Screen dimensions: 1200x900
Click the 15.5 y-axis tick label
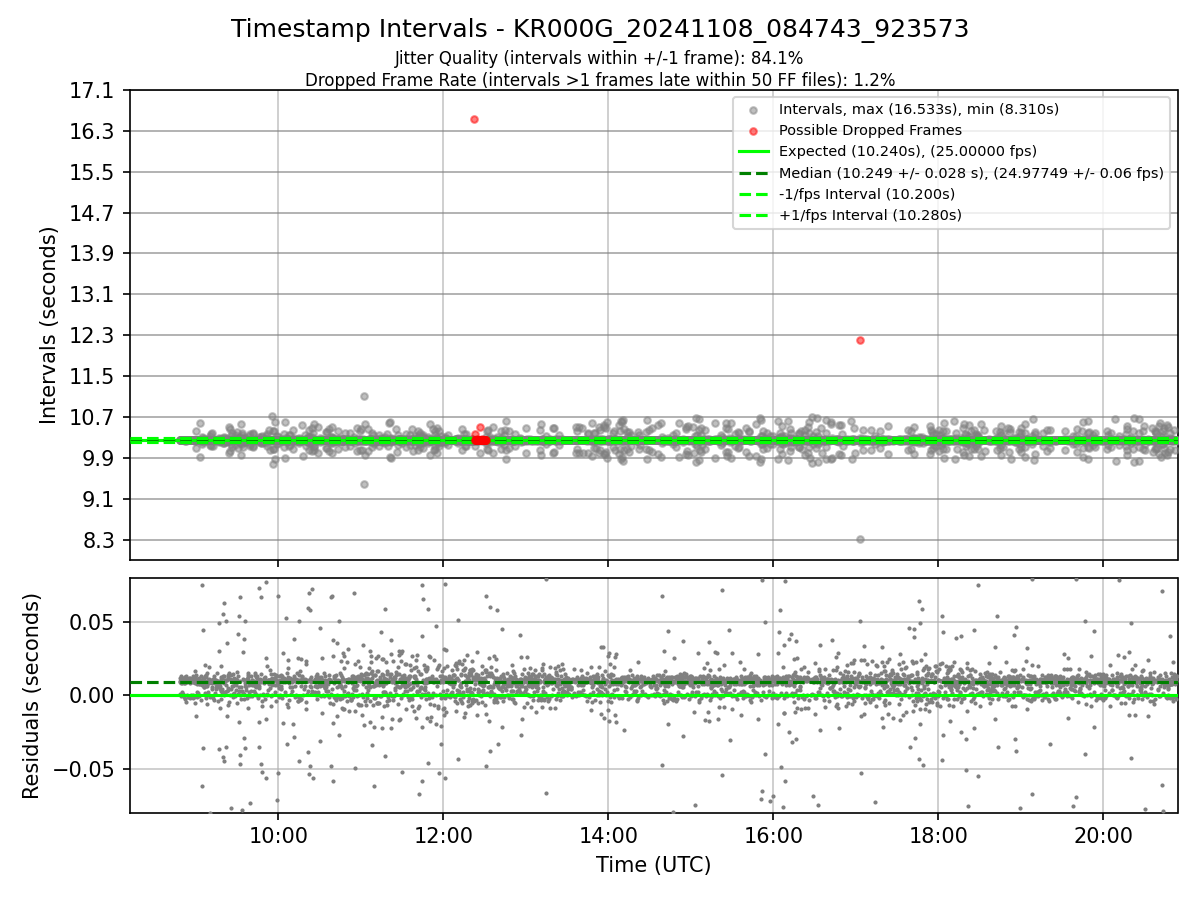(x=94, y=172)
